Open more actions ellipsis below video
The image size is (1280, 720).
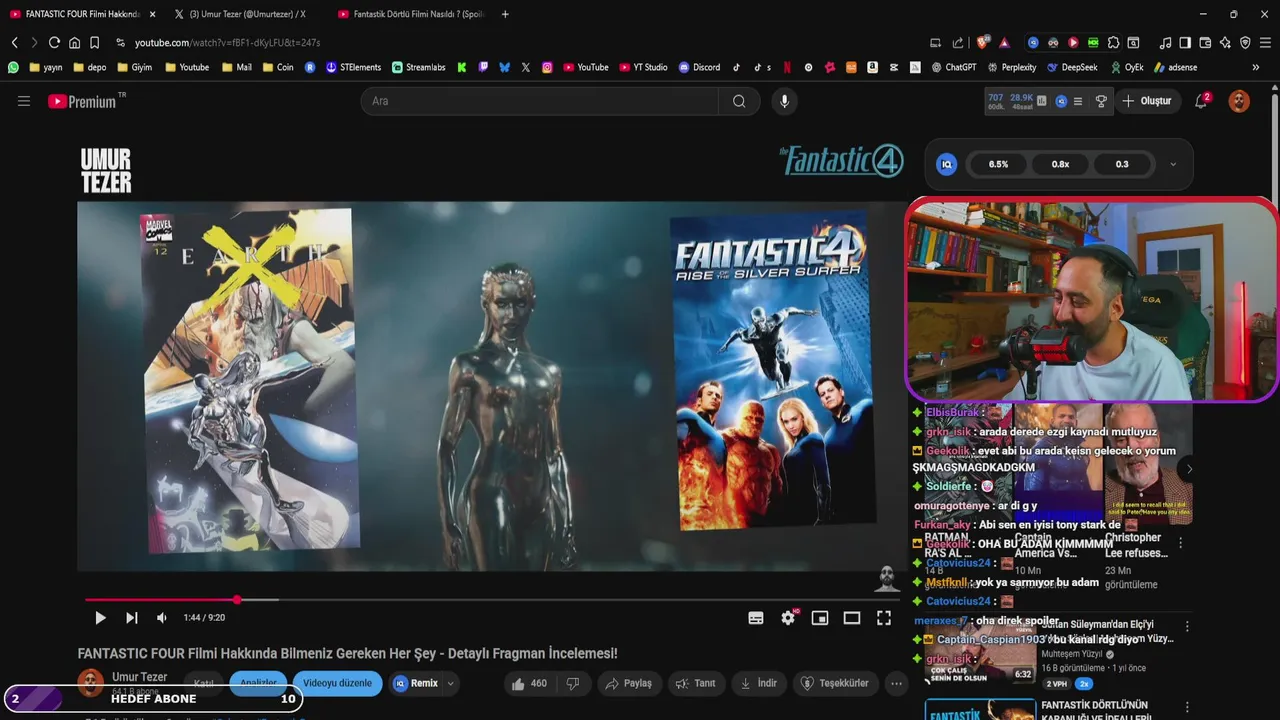[896, 683]
